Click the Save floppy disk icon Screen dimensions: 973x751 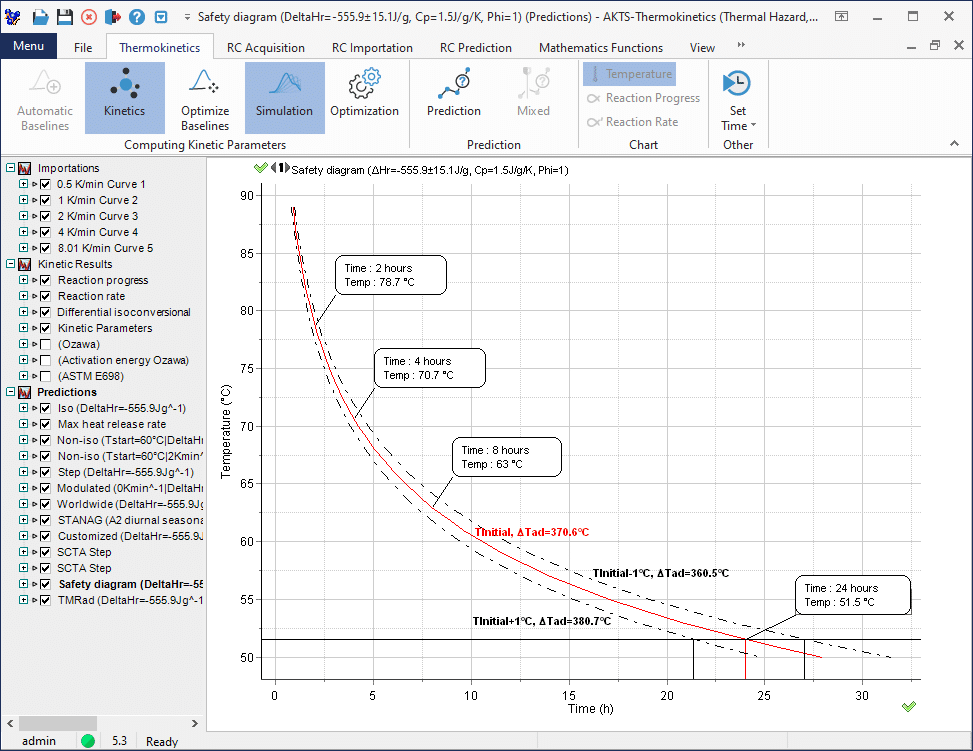point(64,17)
